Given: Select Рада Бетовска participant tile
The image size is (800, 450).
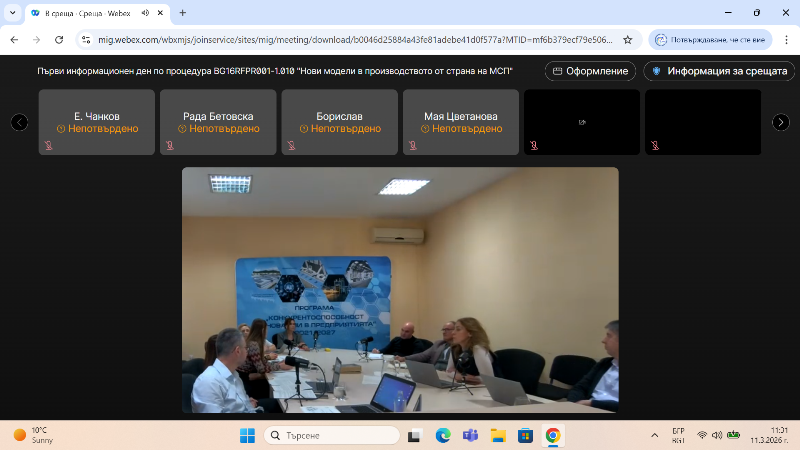Looking at the screenshot, I should tap(218, 122).
